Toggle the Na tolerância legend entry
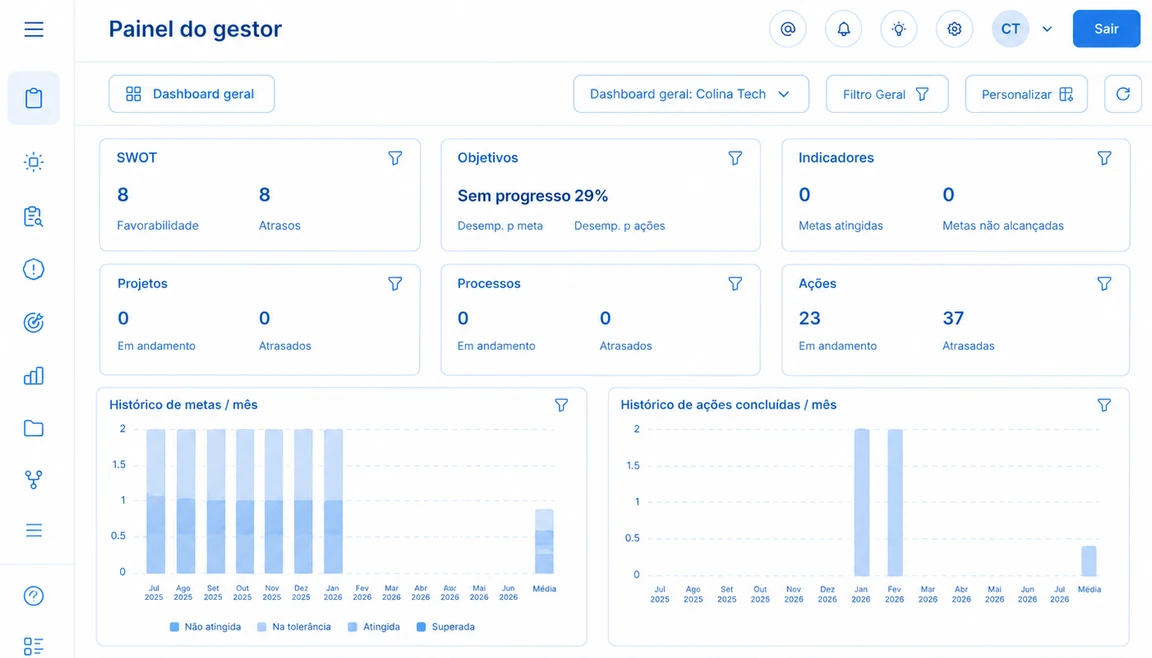Image resolution: width=1152 pixels, height=658 pixels. tap(294, 626)
